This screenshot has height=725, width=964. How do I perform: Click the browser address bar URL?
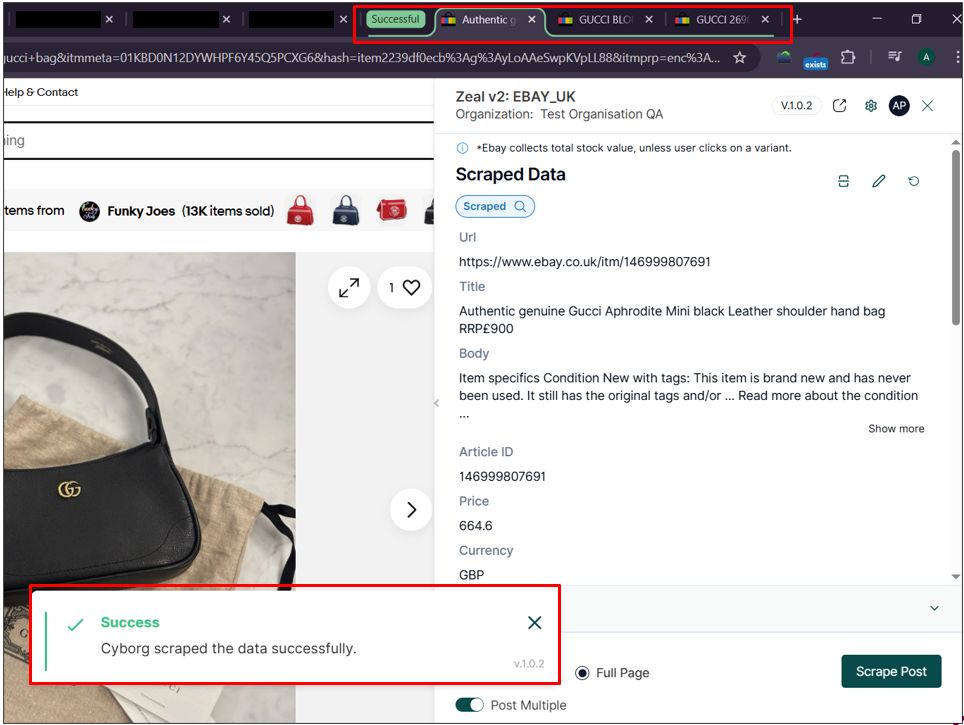click(x=362, y=58)
